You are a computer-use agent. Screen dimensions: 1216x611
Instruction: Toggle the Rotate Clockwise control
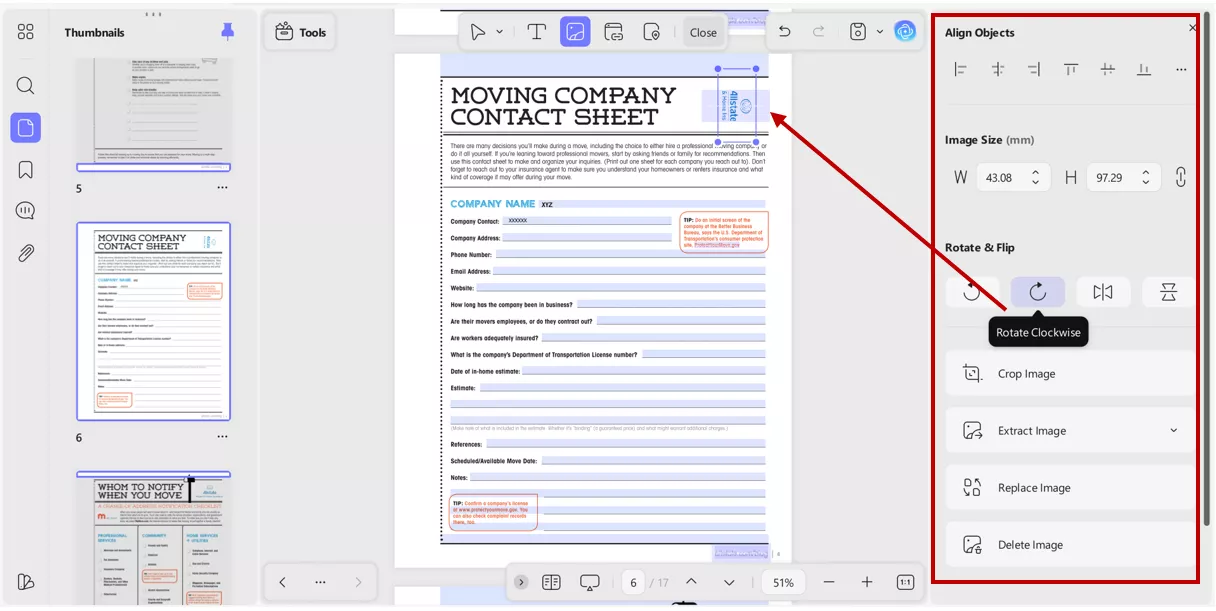pos(1038,291)
